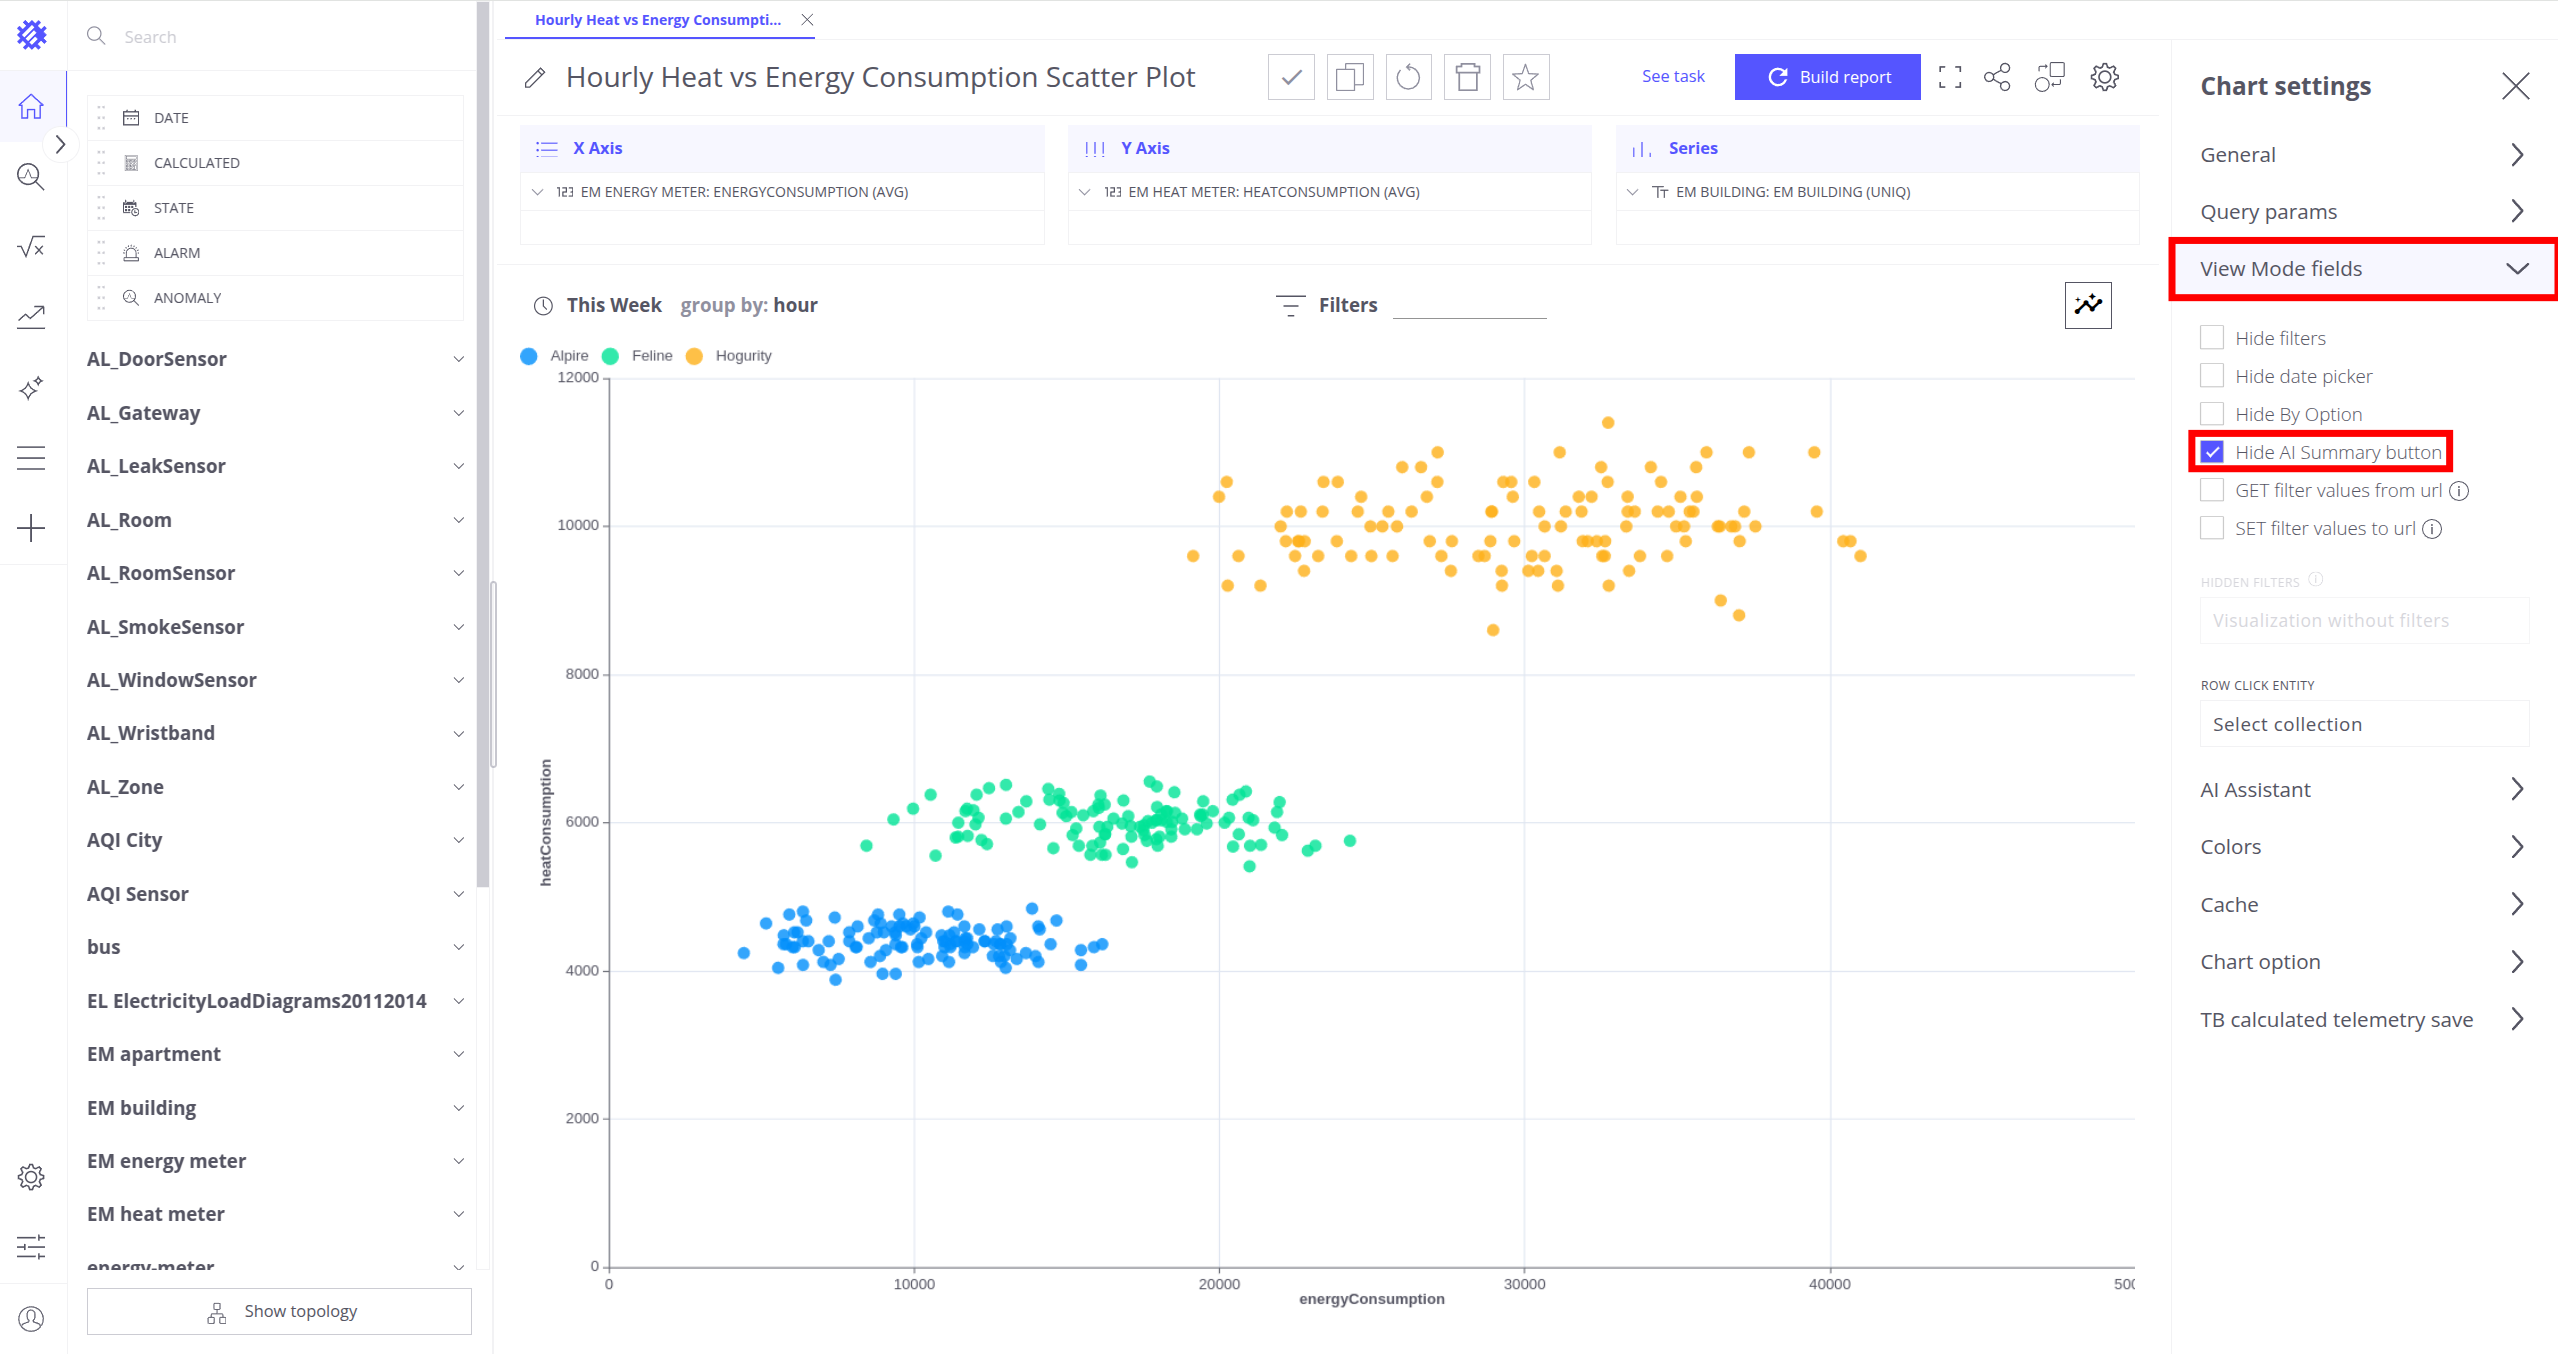Check Hide date picker option
2558x1354 pixels.
(x=2212, y=376)
